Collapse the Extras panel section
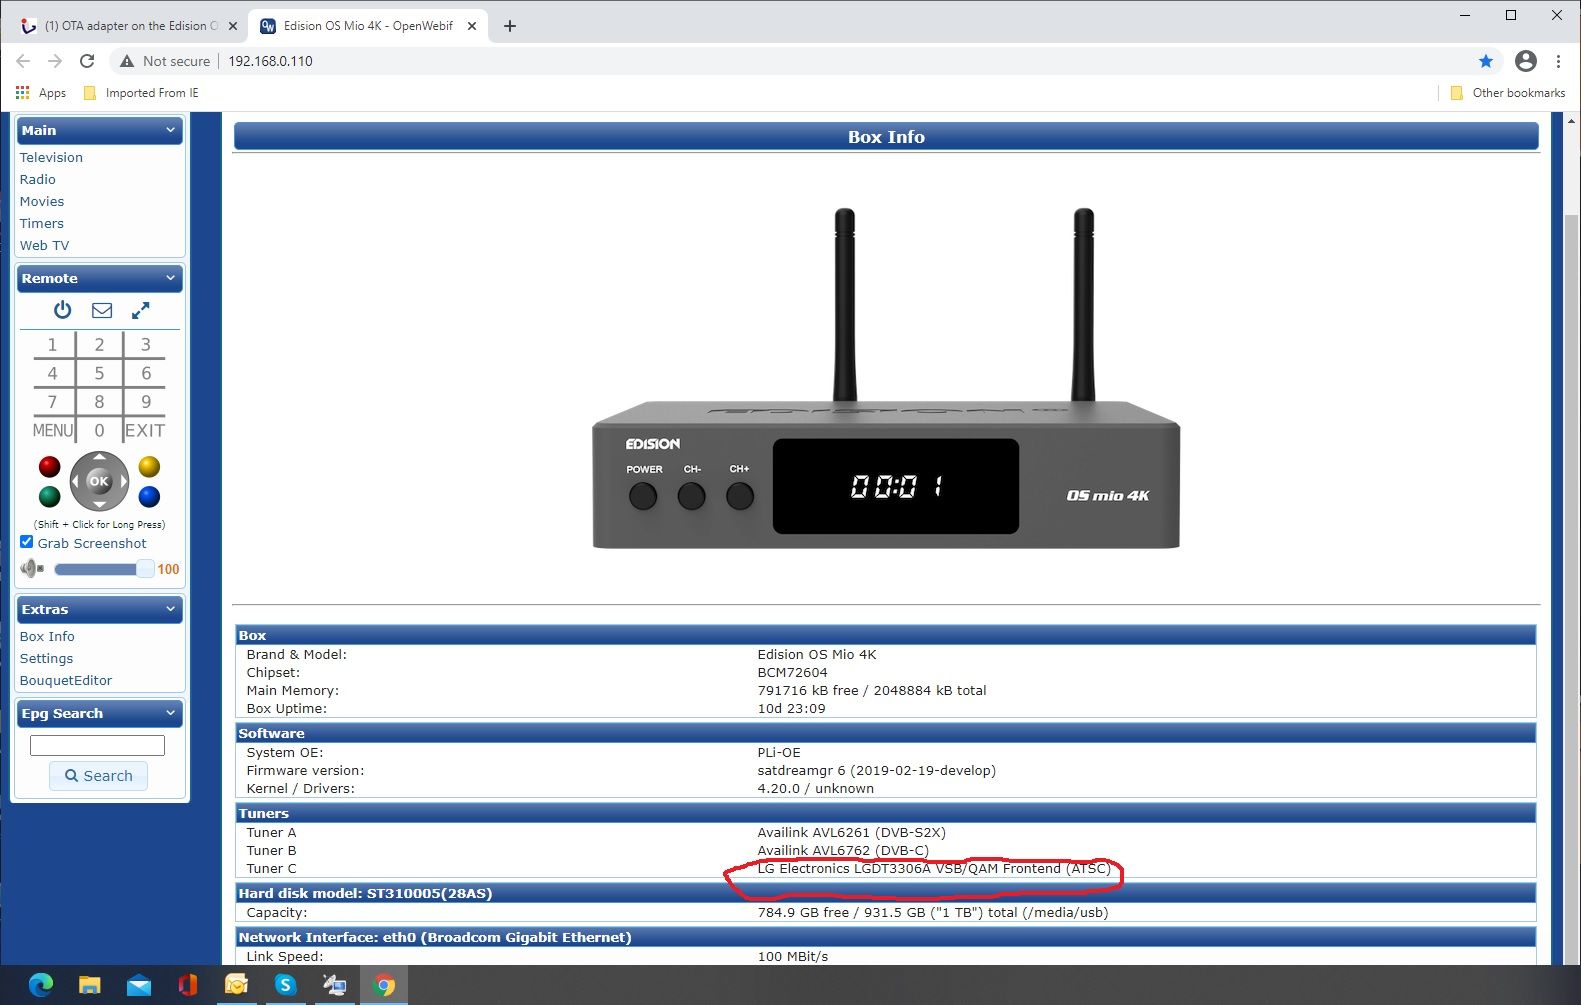This screenshot has height=1005, width=1581. pyautogui.click(x=170, y=609)
